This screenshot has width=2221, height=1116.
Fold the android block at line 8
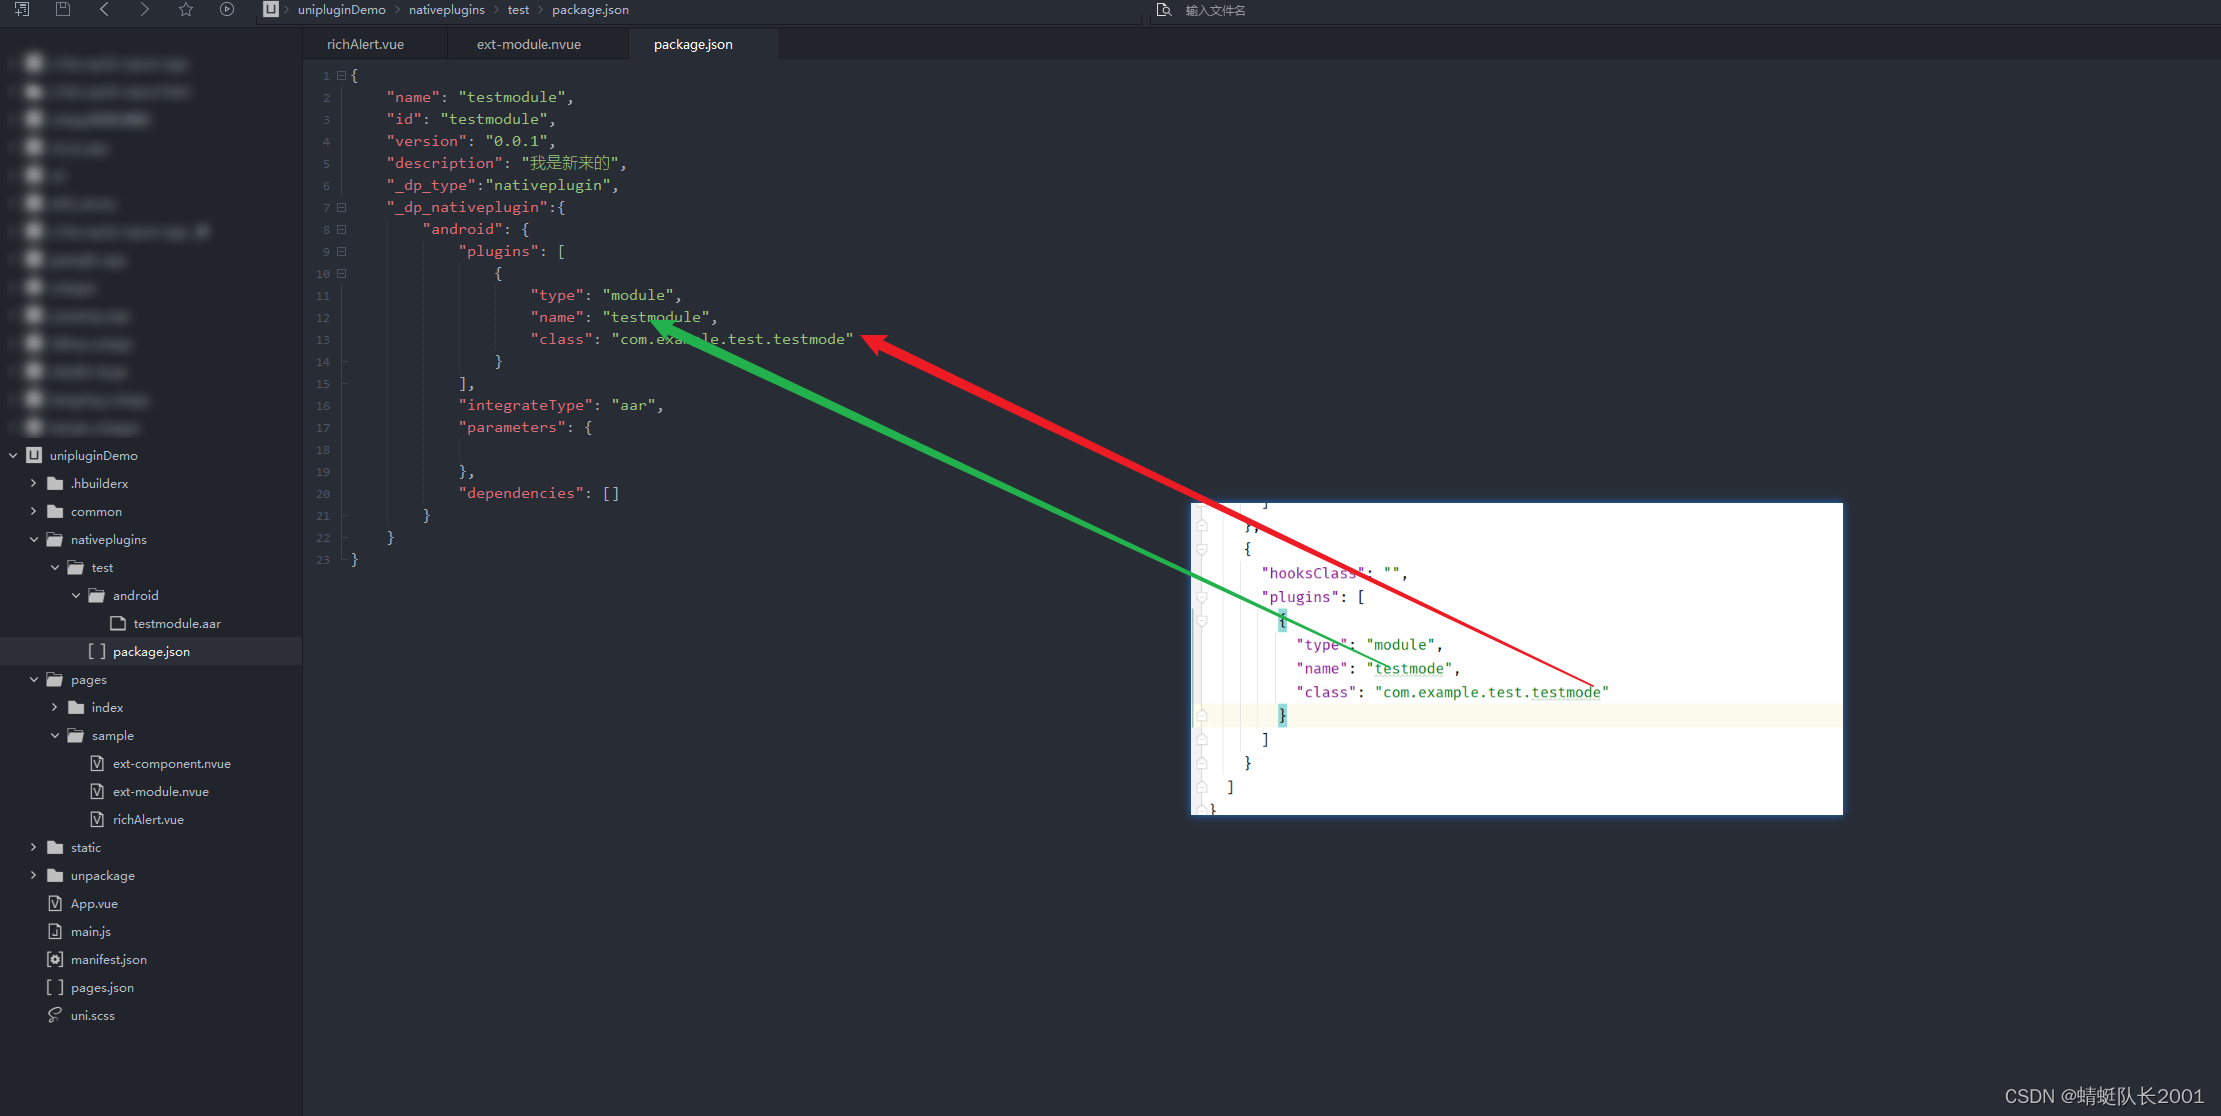pos(341,229)
